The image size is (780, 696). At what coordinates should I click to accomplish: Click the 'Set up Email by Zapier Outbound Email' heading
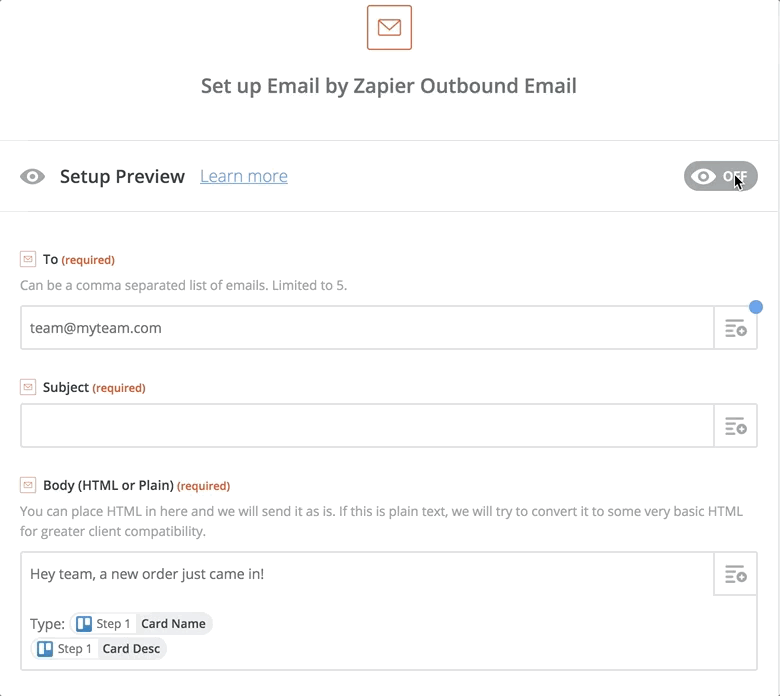pyautogui.click(x=389, y=86)
